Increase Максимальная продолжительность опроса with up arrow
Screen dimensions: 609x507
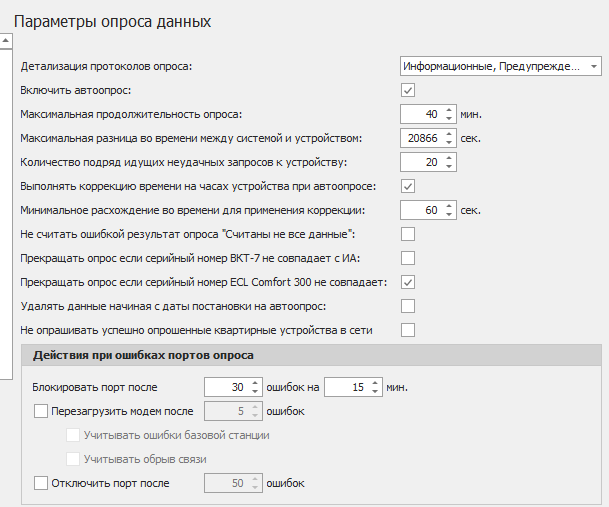coord(449,109)
